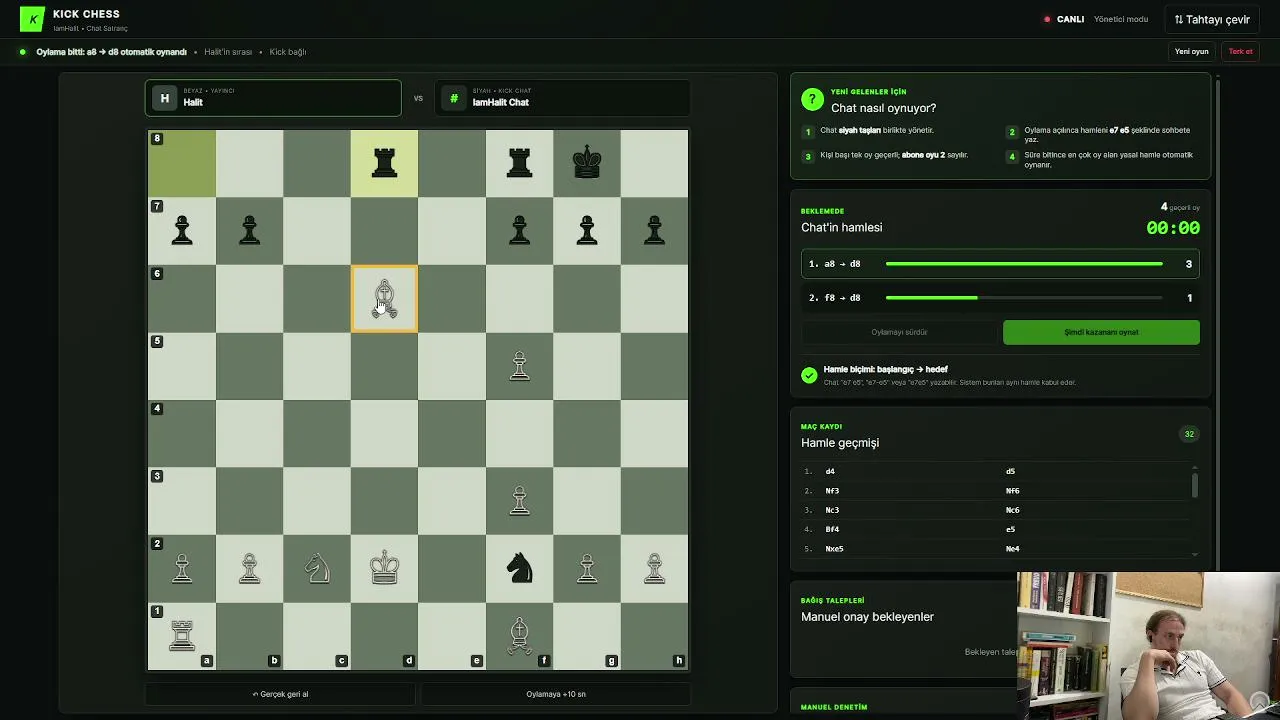1280x720 pixels.
Task: Click the Halit white player card
Action: tap(273, 98)
